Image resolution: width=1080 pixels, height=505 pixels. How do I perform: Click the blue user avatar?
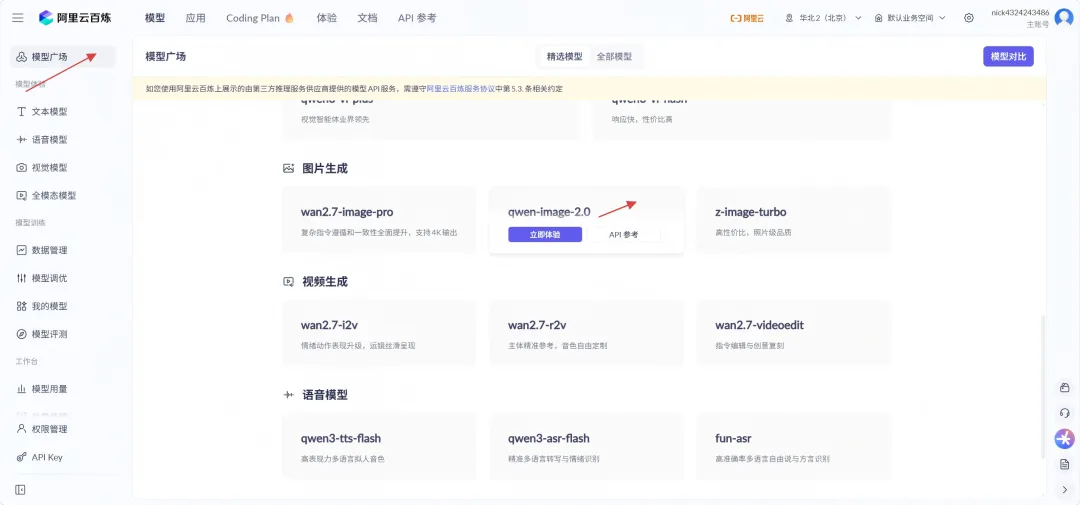click(1065, 18)
